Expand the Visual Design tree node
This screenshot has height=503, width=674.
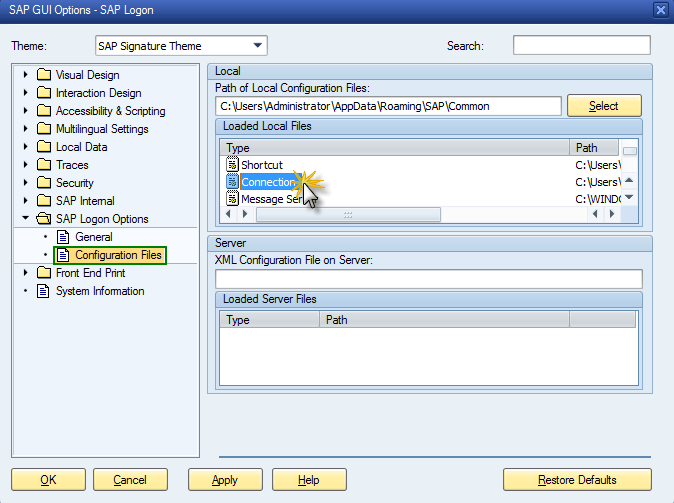26,74
